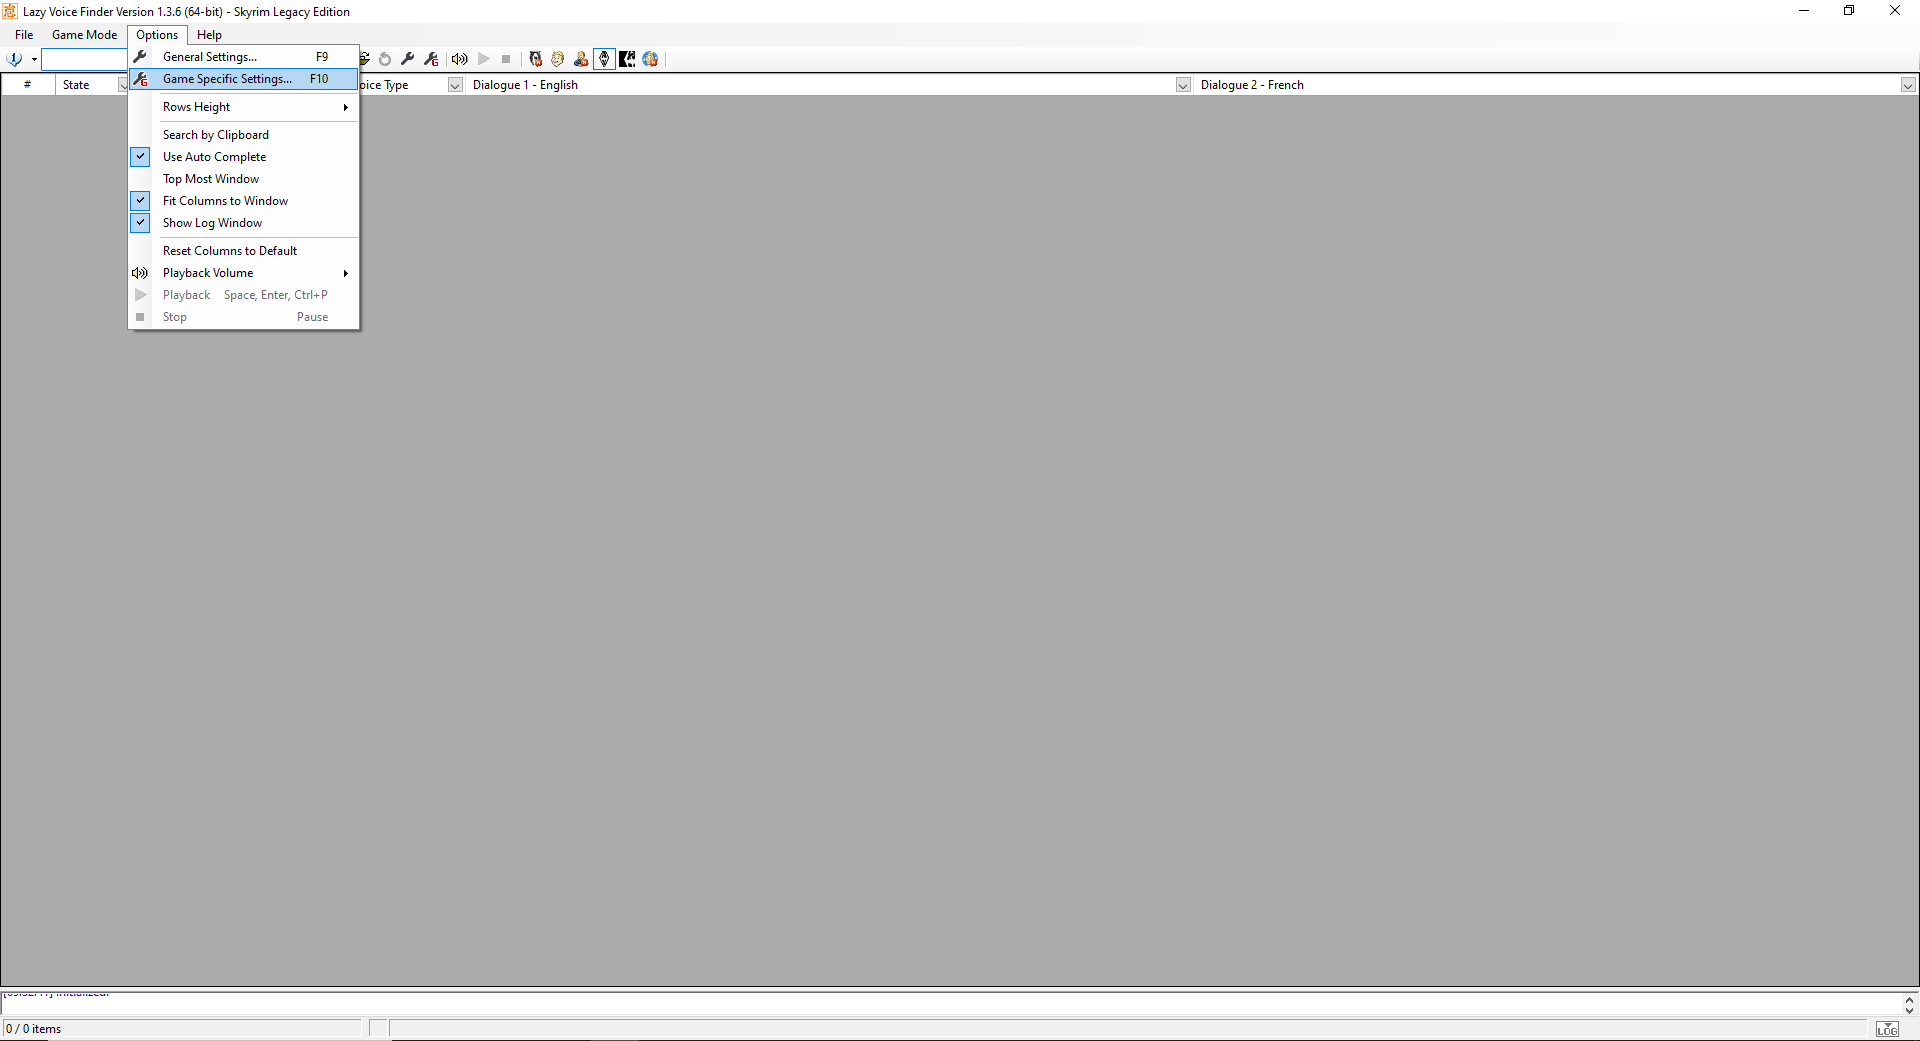Close the open Options menu

click(x=157, y=35)
